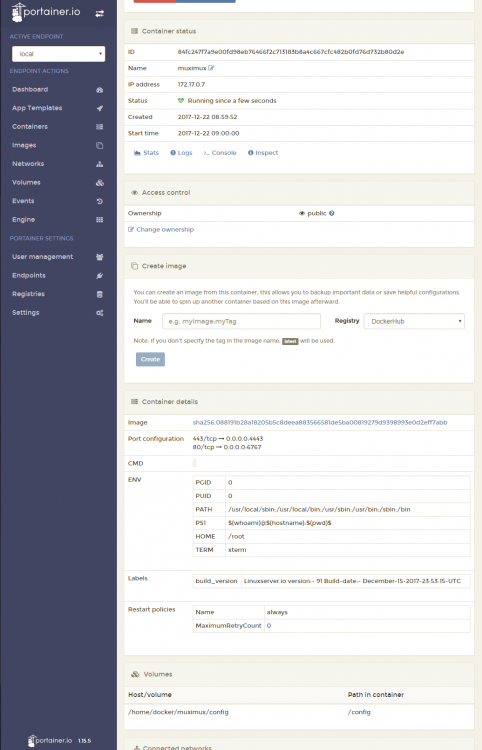Open the container Stats link
Screen dimensions: 482x750
click(x=146, y=153)
